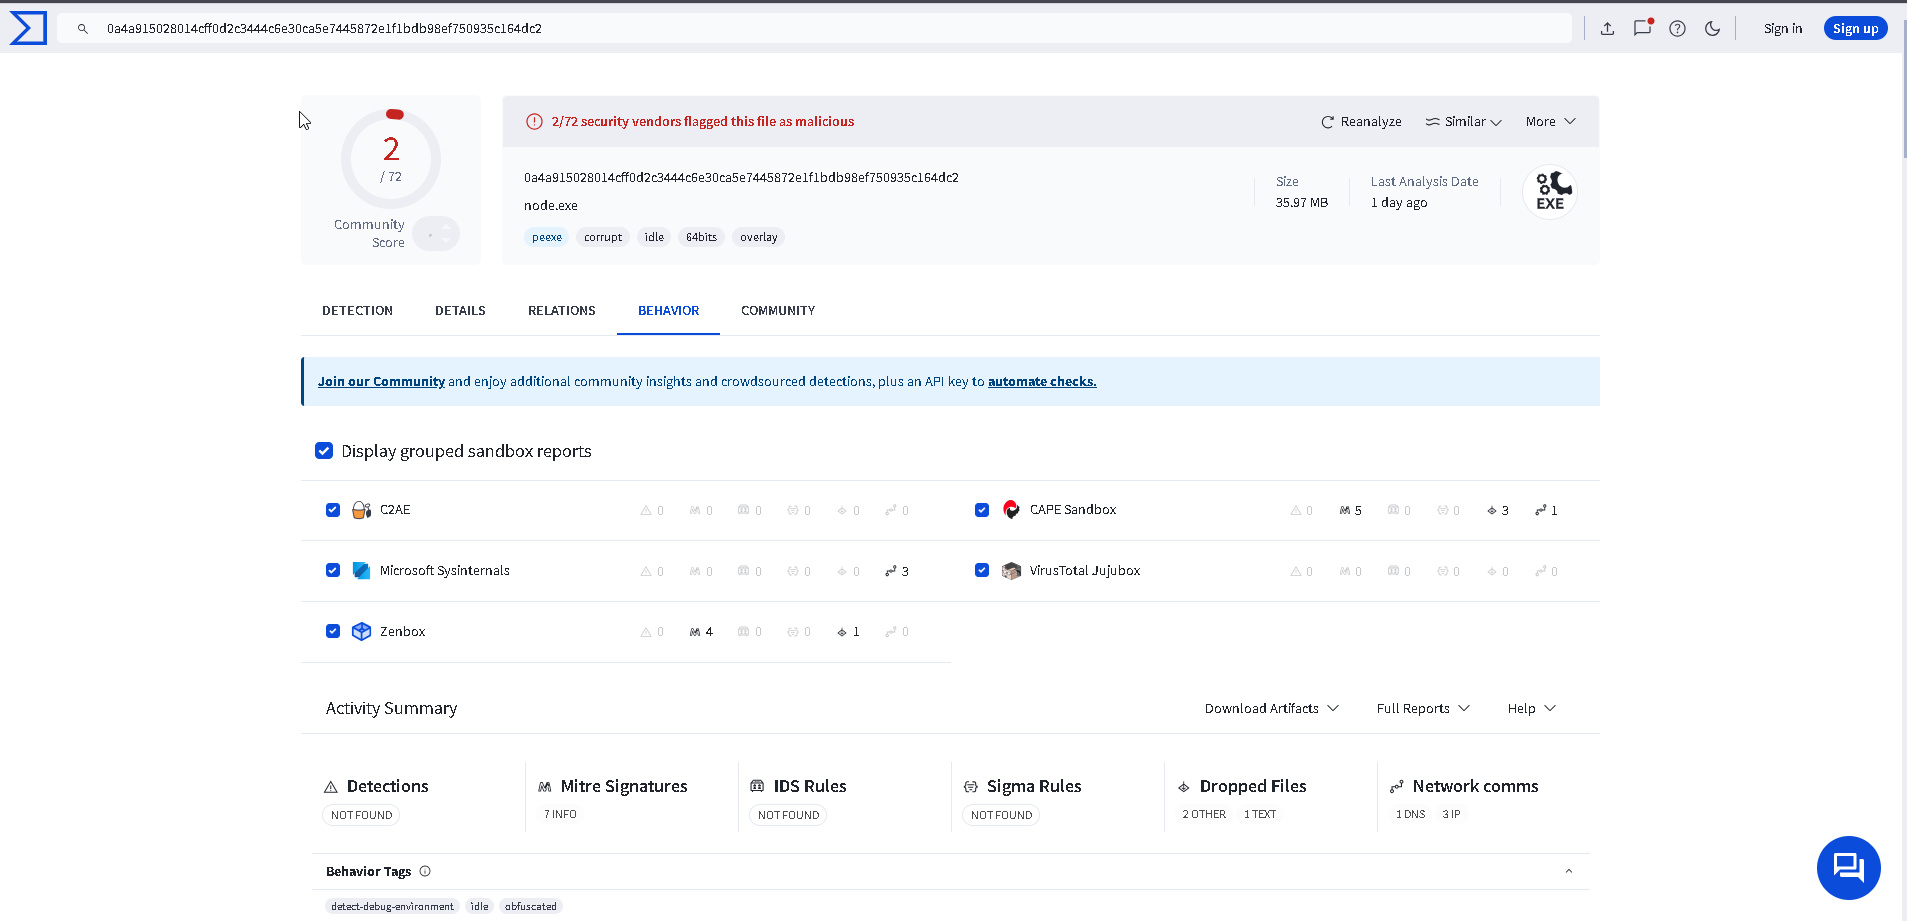Click the VirusTotal logo icon
The image size is (1907, 921).
28,28
